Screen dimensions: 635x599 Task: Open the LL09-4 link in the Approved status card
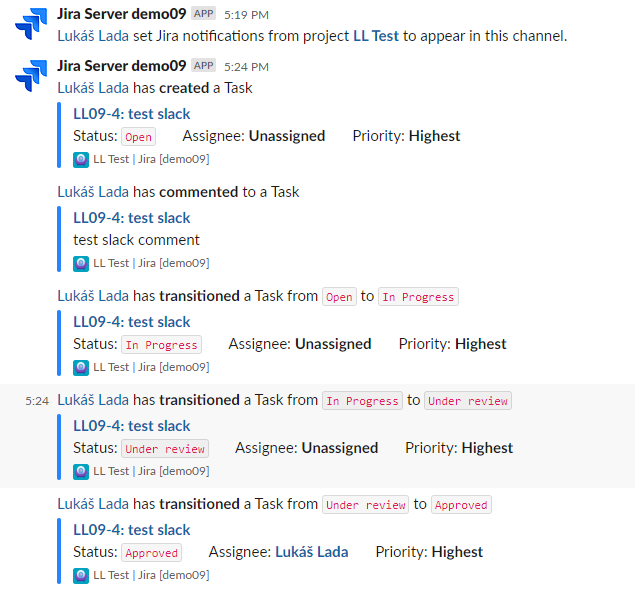coord(132,530)
